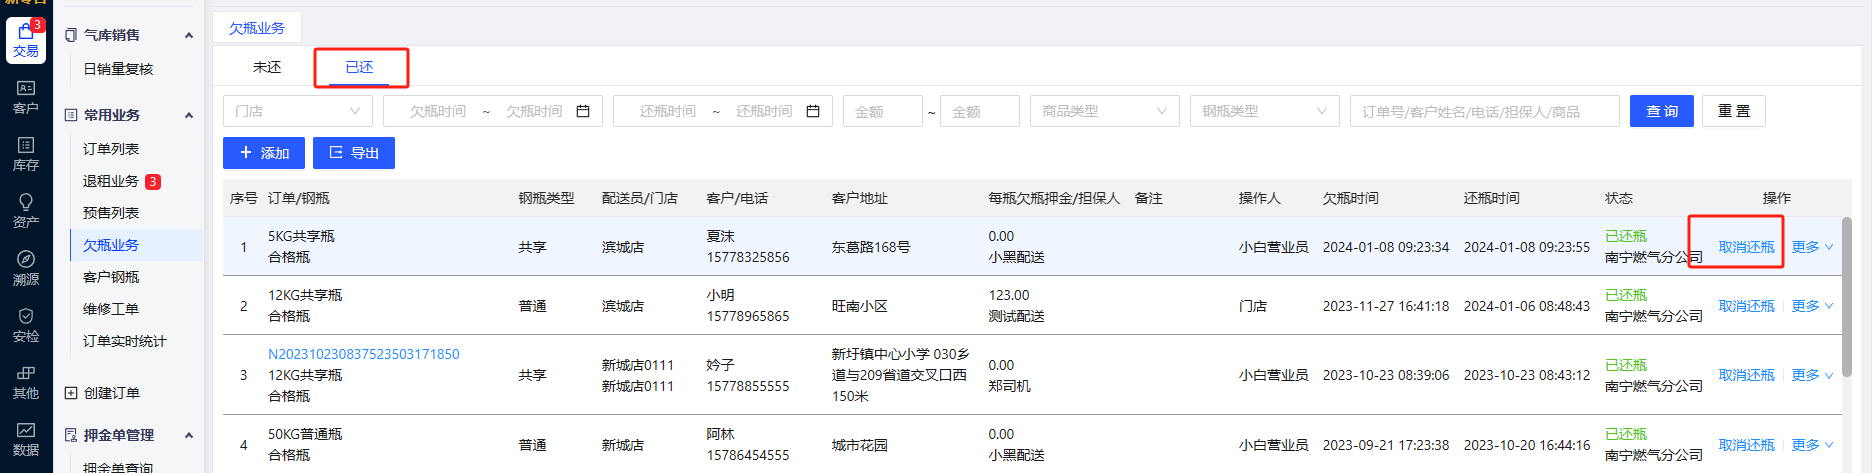Click the 添加 button
Viewport: 1872px width, 473px height.
click(x=264, y=153)
